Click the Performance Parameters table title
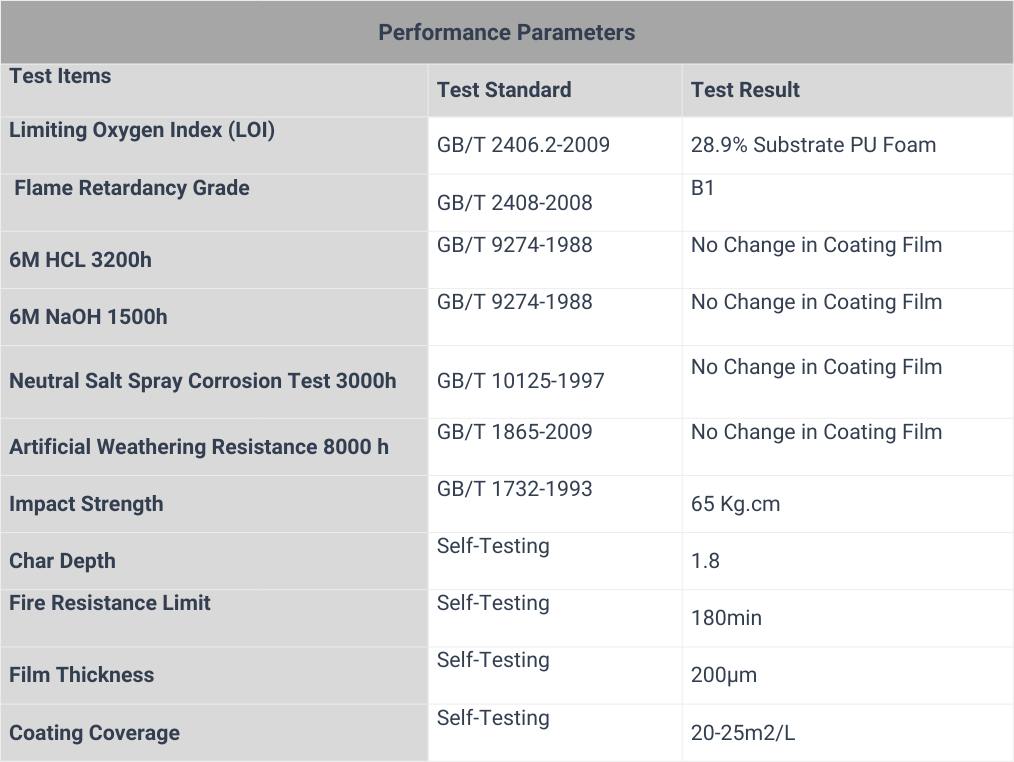1014x762 pixels. coord(506,32)
